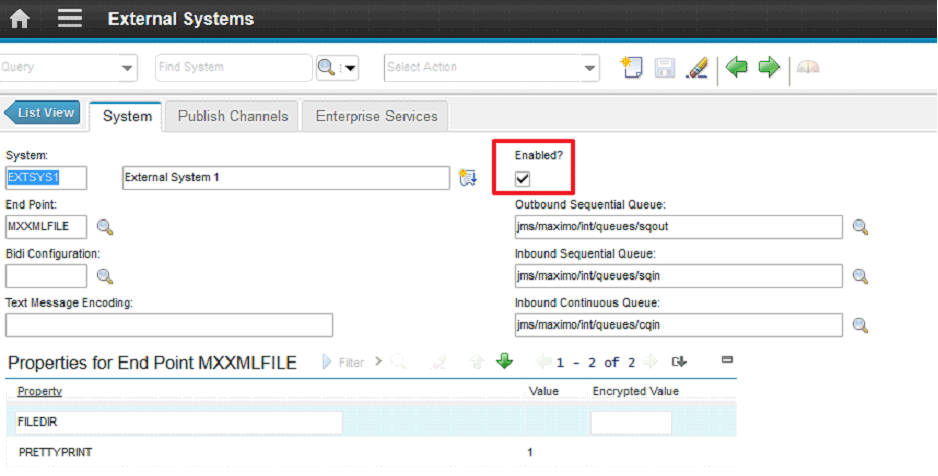Collapse the Properties table section
The image size is (938, 476).
(x=727, y=360)
